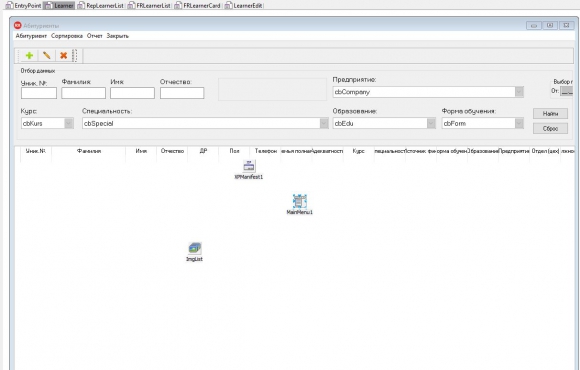
Task: Click the pencil edit toolbar icon
Action: [47, 56]
